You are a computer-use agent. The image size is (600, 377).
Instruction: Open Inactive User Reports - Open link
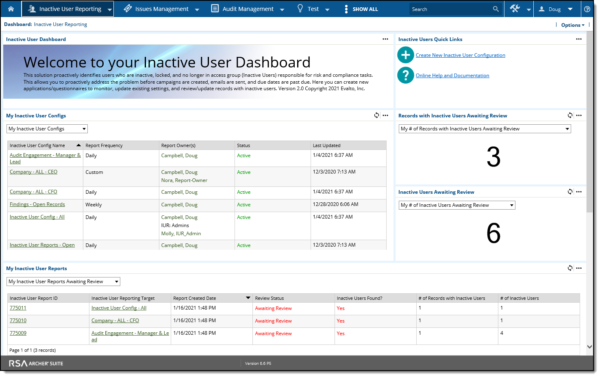(x=42, y=245)
